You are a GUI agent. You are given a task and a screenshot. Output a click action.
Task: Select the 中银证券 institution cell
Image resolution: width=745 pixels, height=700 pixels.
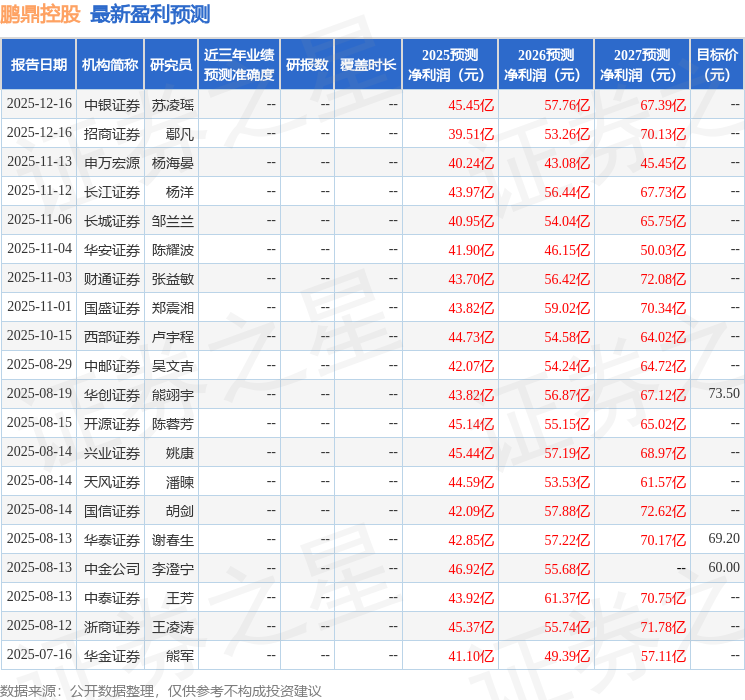[x=112, y=105]
